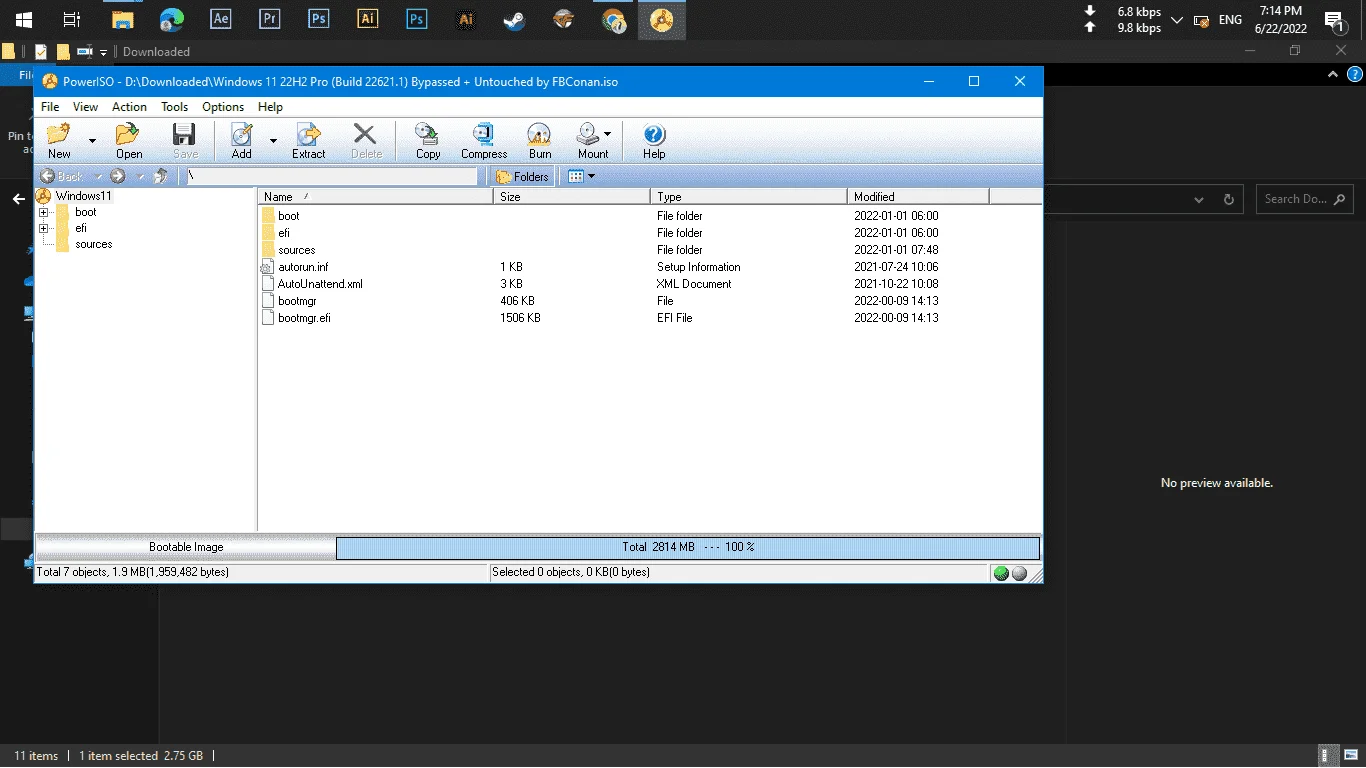
Task: Click the Burn disc toolbar icon
Action: tap(540, 135)
